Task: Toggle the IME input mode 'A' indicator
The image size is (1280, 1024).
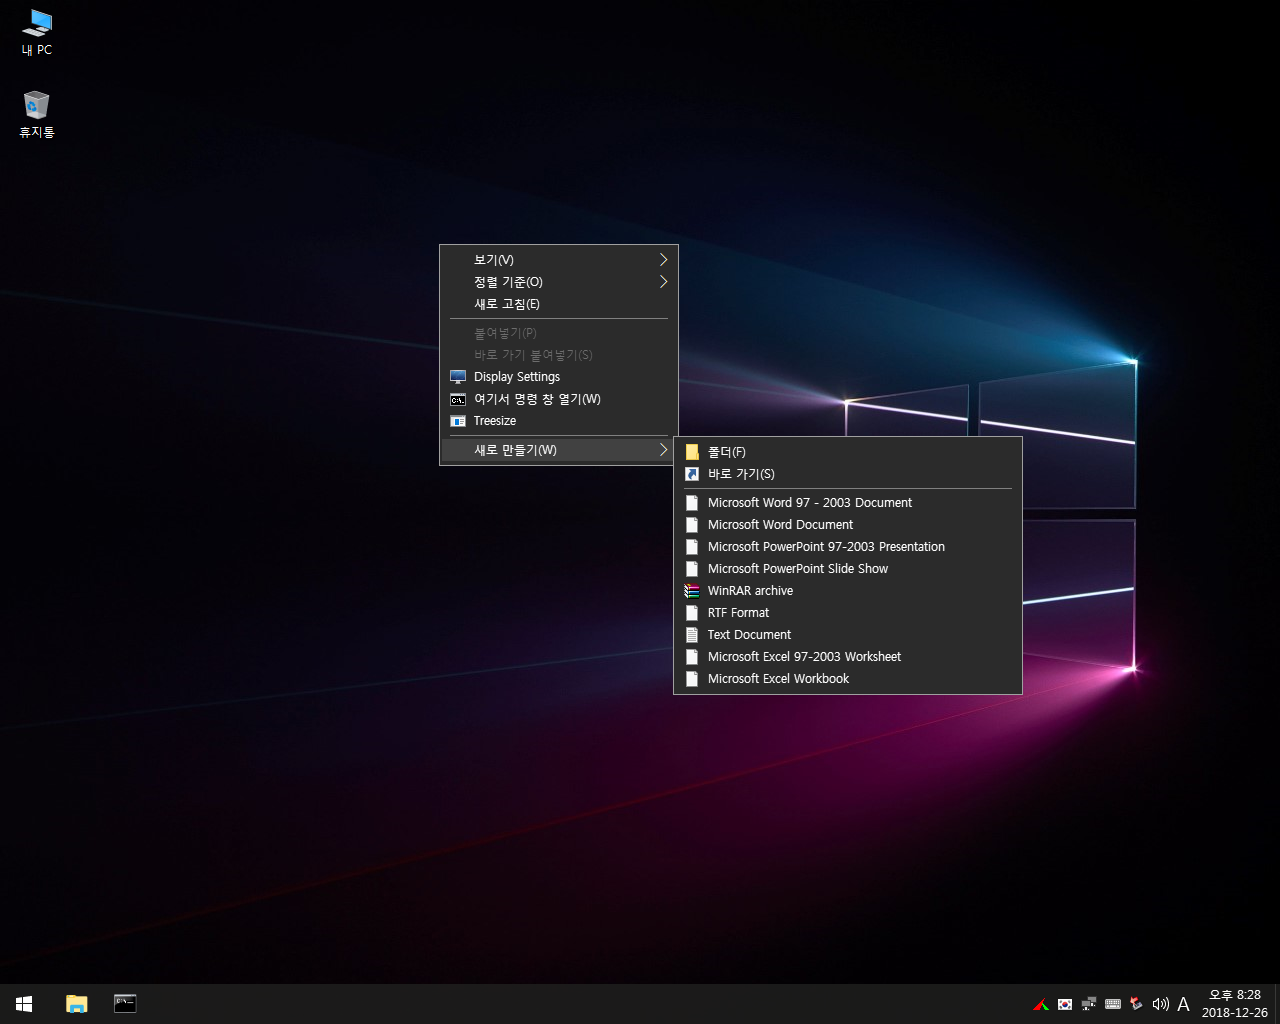Action: [1183, 1004]
